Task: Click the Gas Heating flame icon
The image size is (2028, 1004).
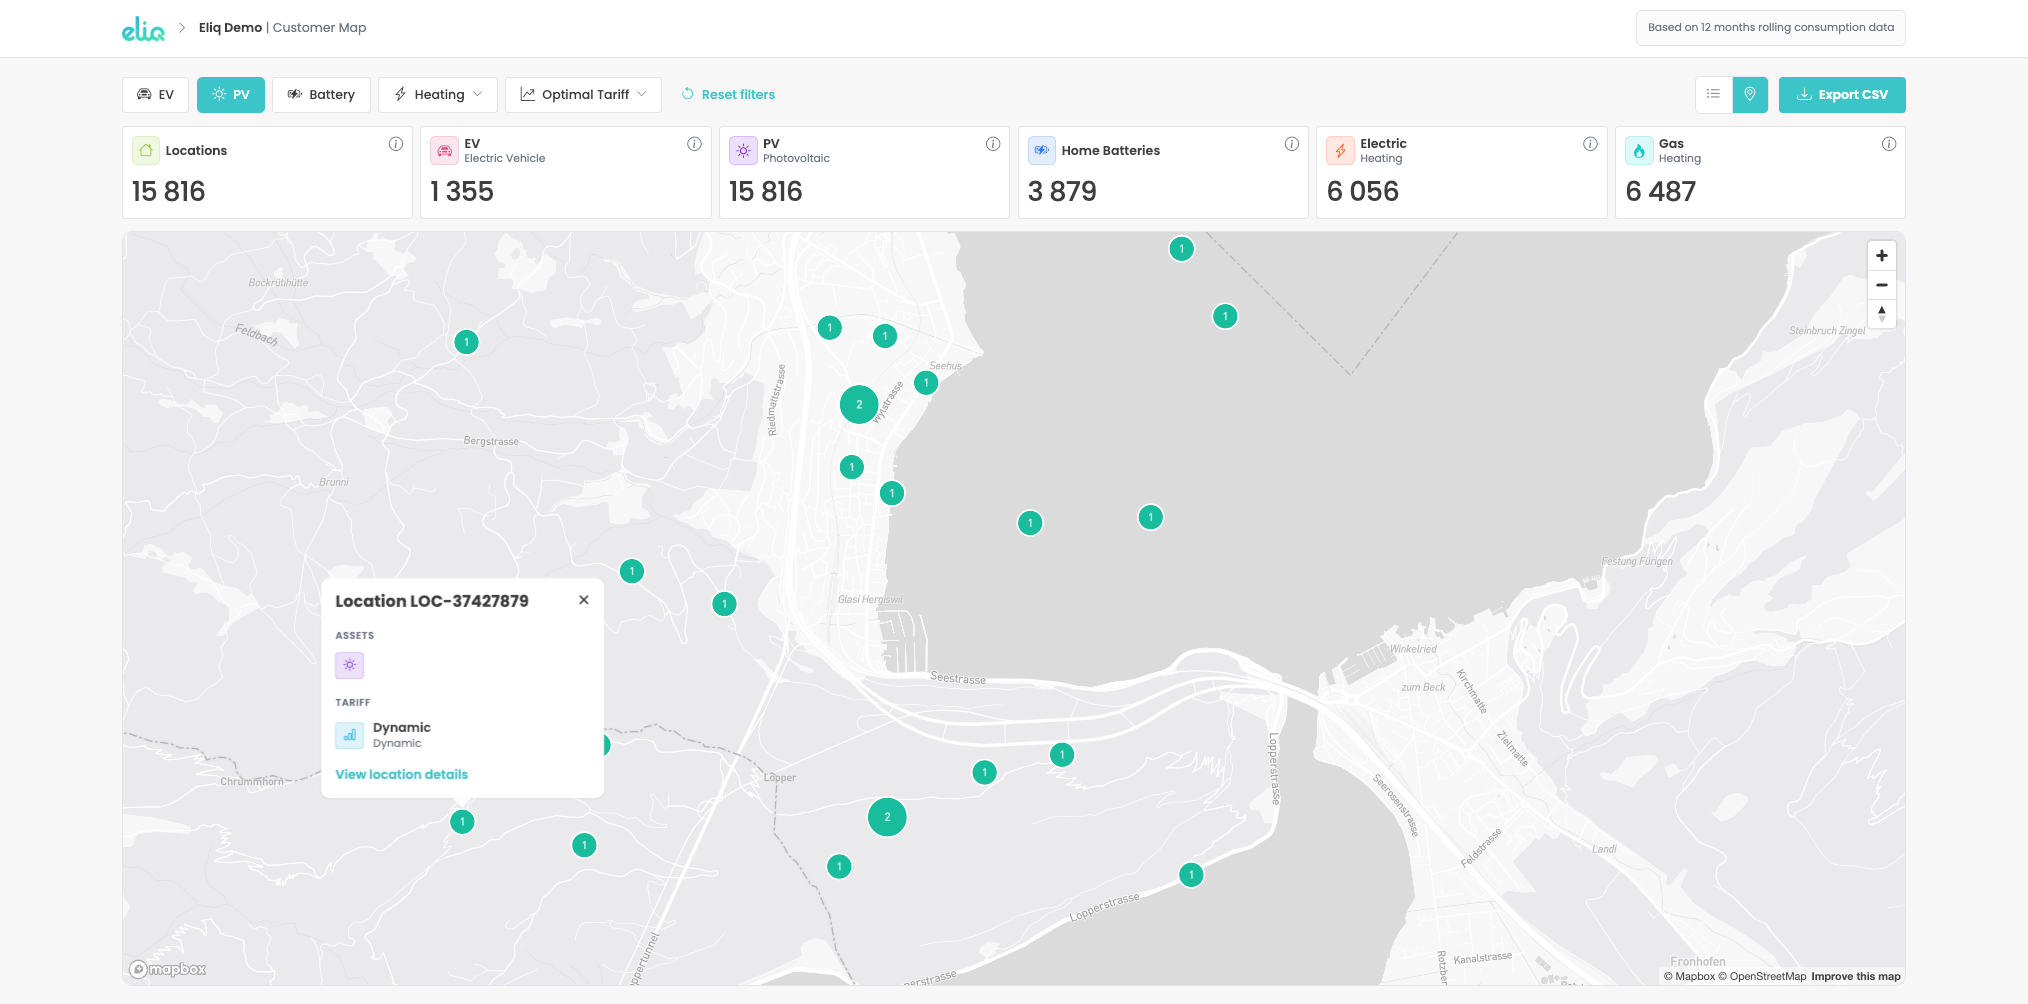Action: click(1639, 150)
